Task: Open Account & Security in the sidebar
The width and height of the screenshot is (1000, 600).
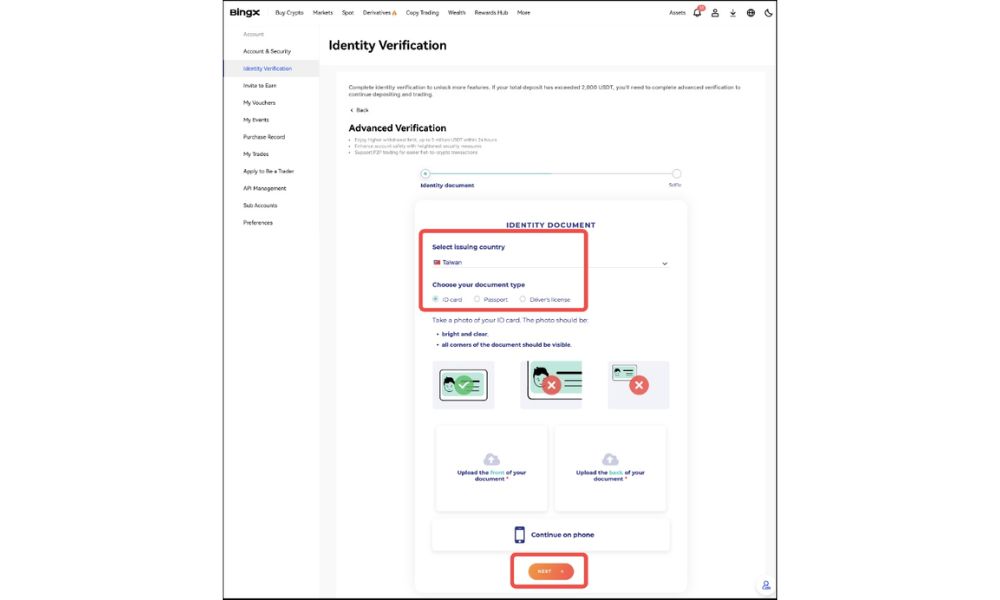Action: tap(267, 51)
